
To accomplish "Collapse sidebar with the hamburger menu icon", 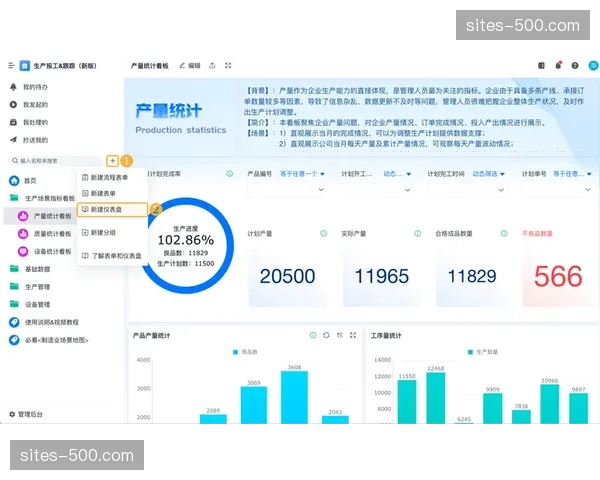I will (11, 66).
